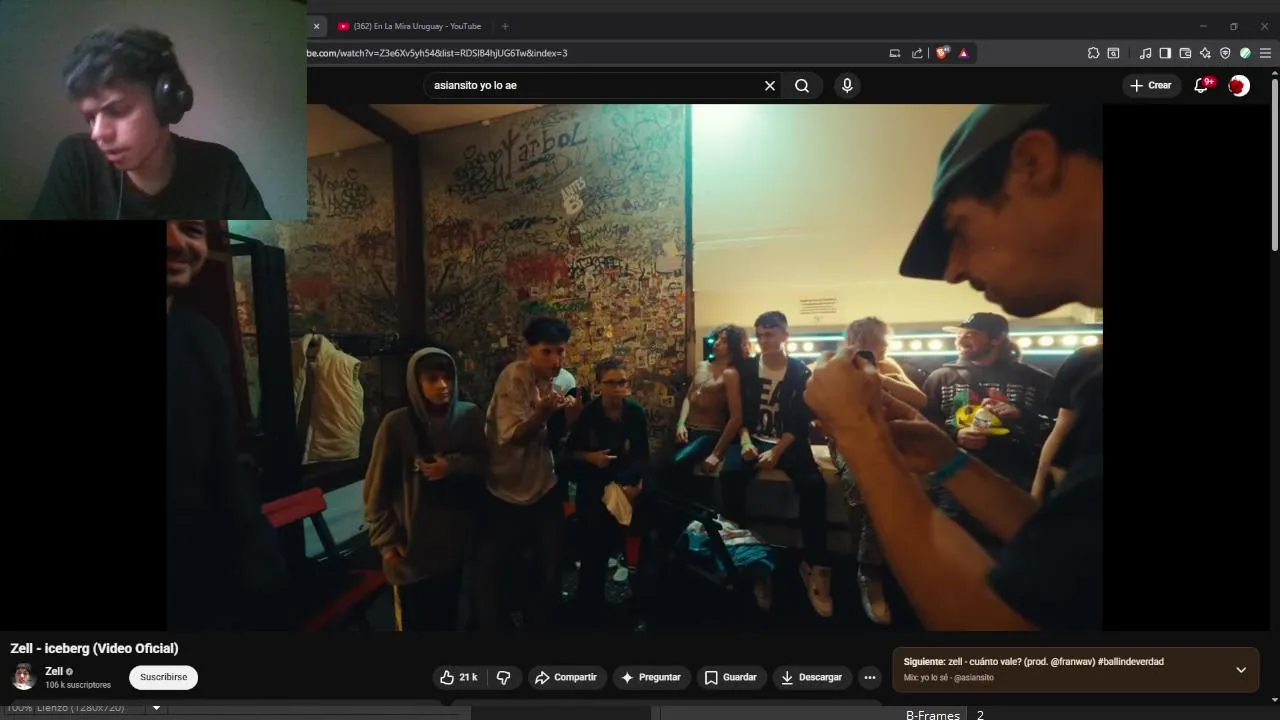Start voice search with the microphone

(847, 86)
